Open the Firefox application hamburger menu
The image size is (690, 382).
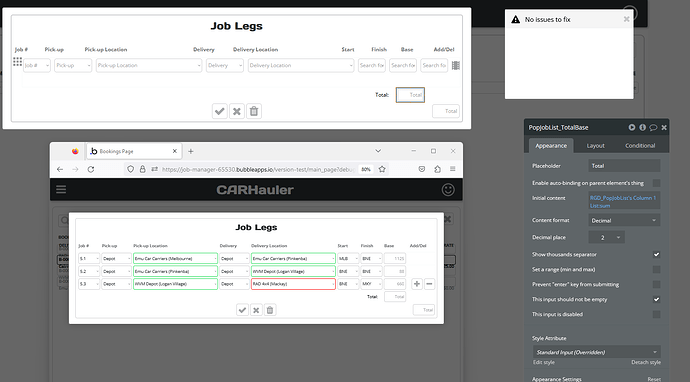point(452,169)
